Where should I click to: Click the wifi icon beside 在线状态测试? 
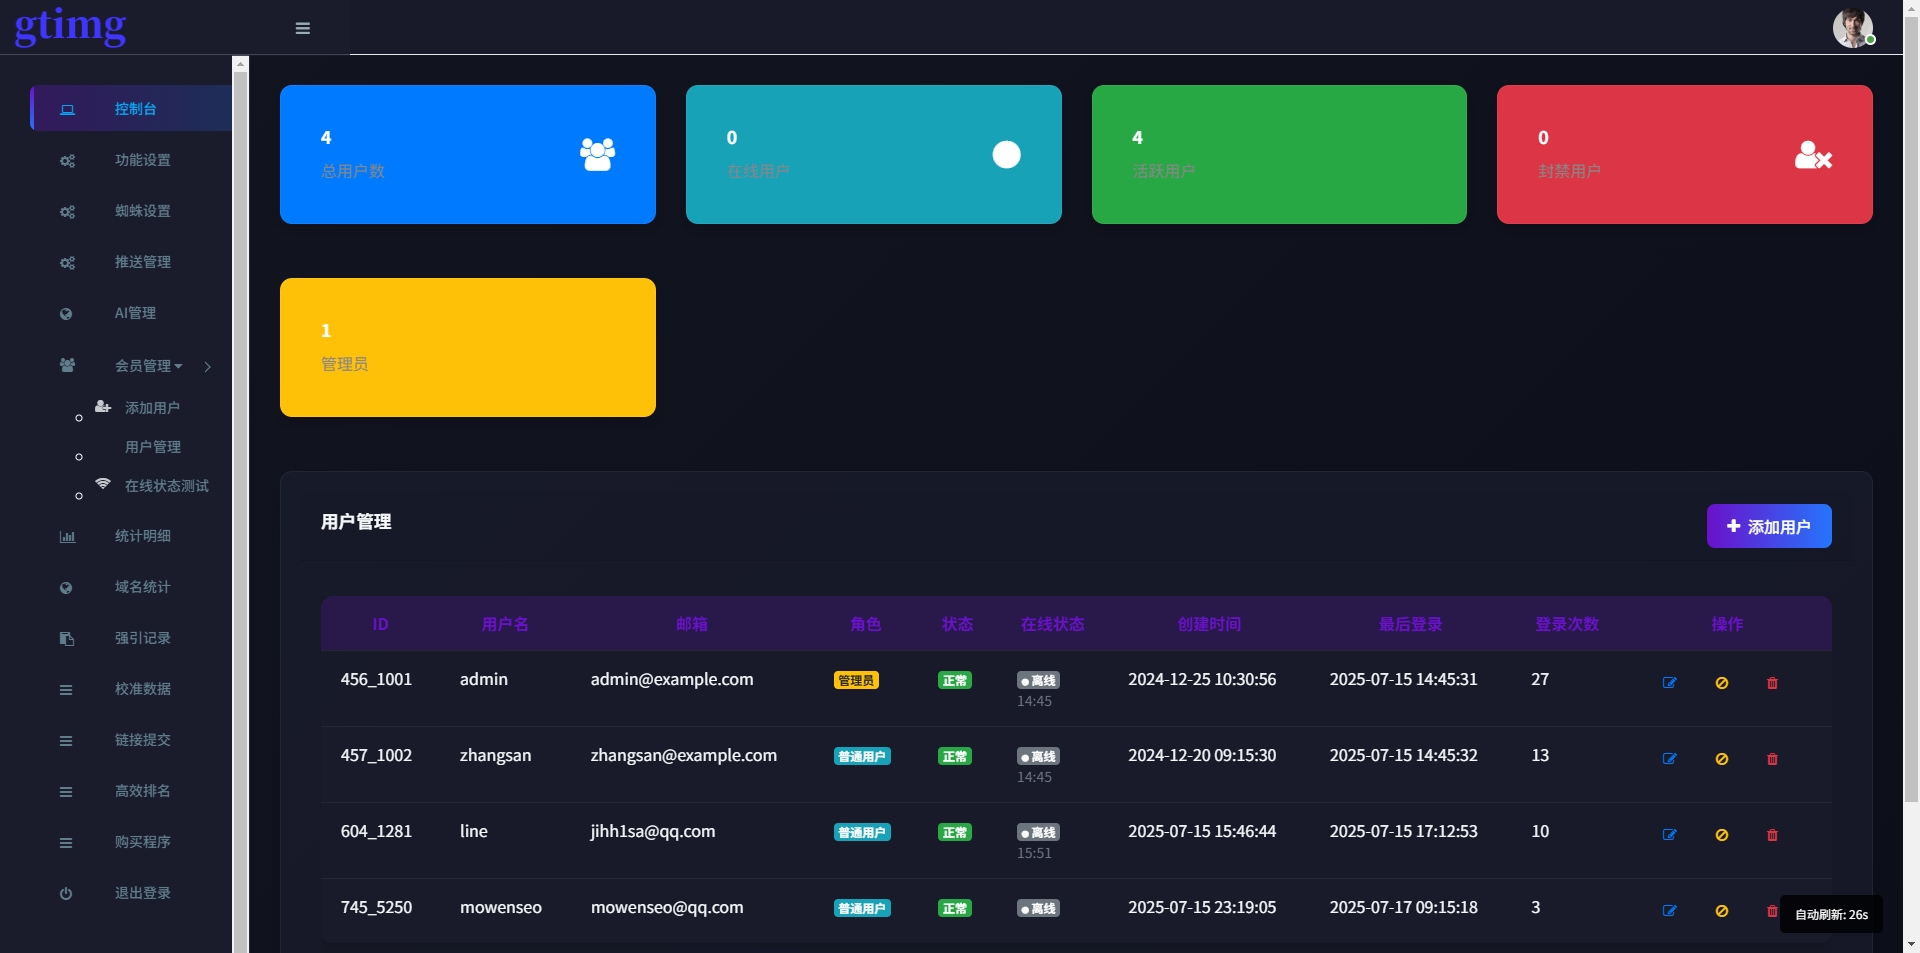pos(103,483)
